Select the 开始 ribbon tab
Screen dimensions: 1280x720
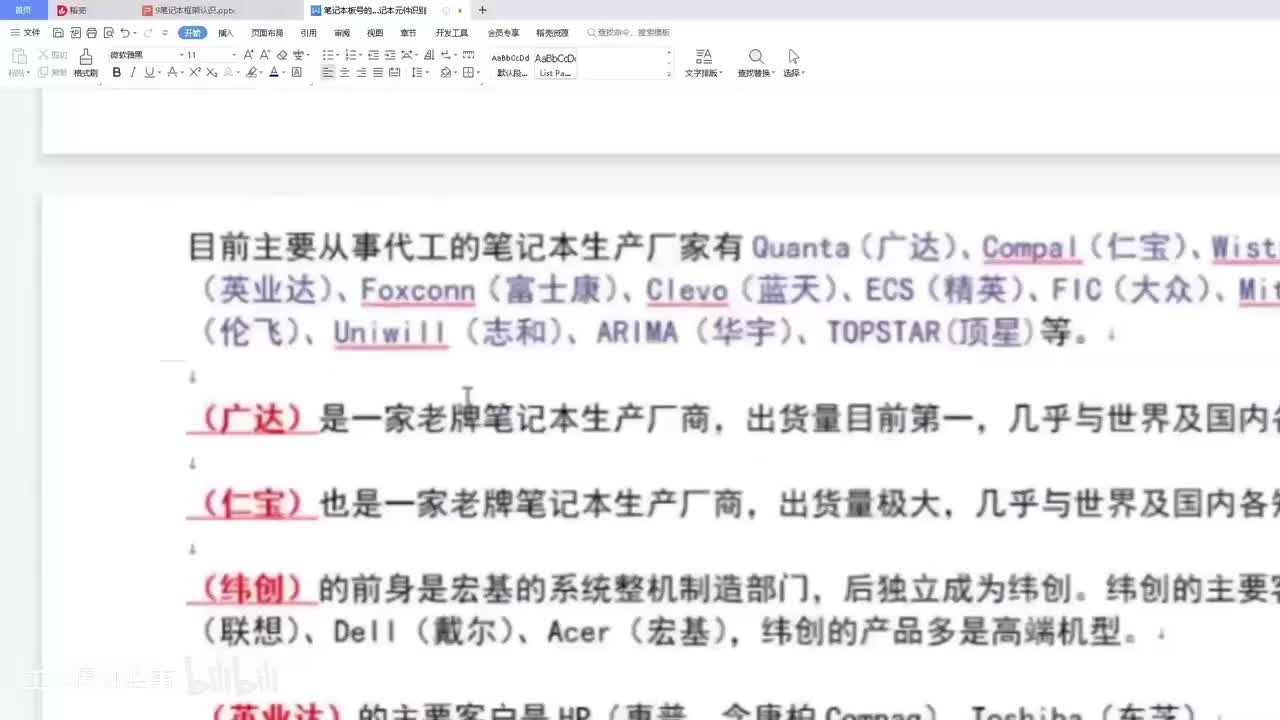[192, 33]
